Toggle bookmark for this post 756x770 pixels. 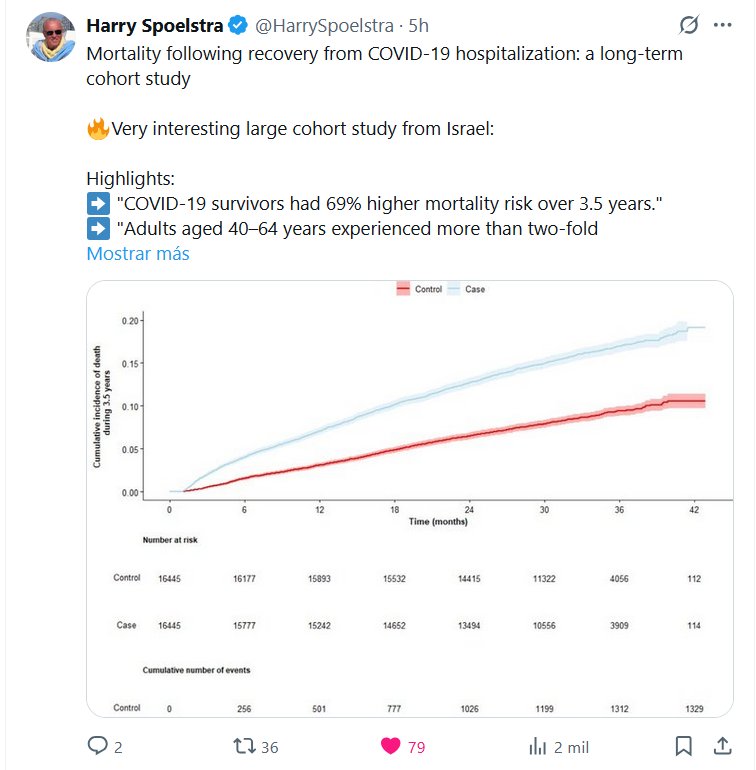684,746
